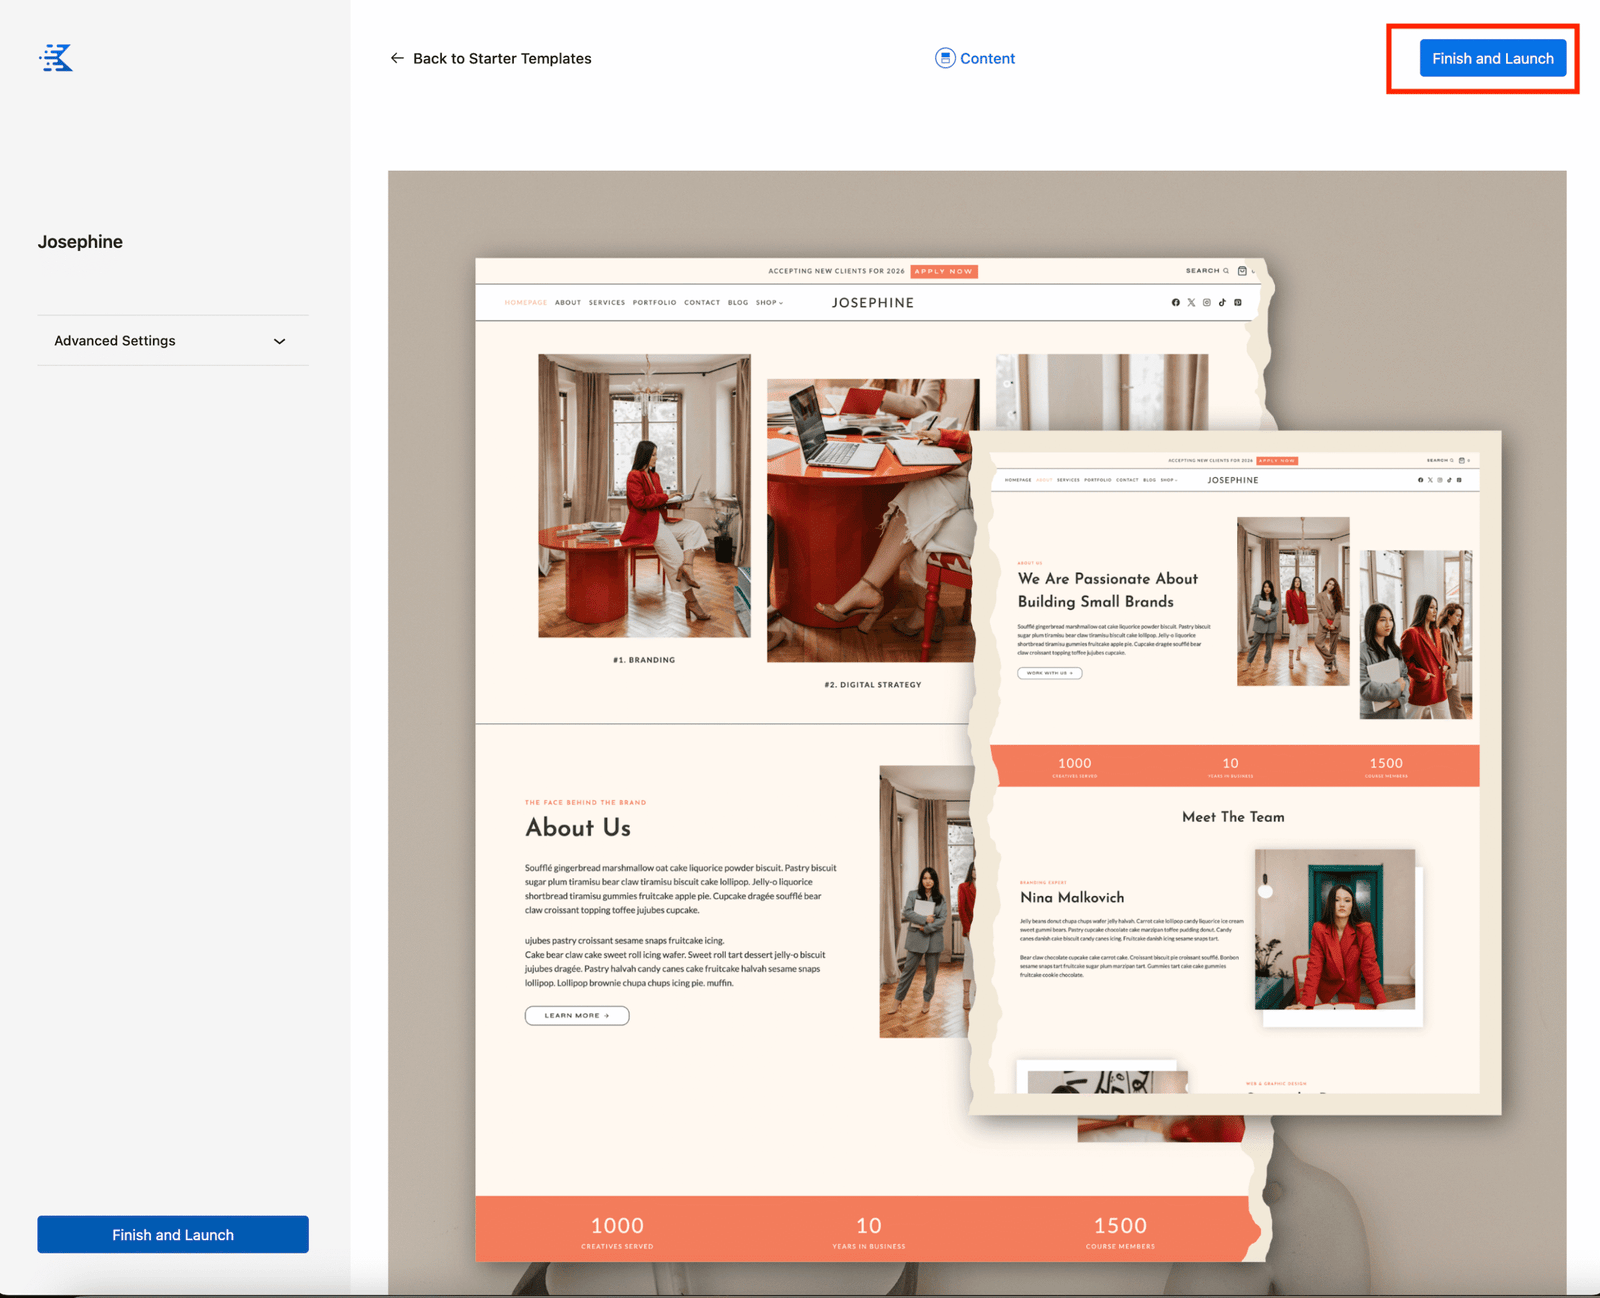Click the #1. Branding photo thumbnail
The width and height of the screenshot is (1600, 1298).
pos(644,495)
